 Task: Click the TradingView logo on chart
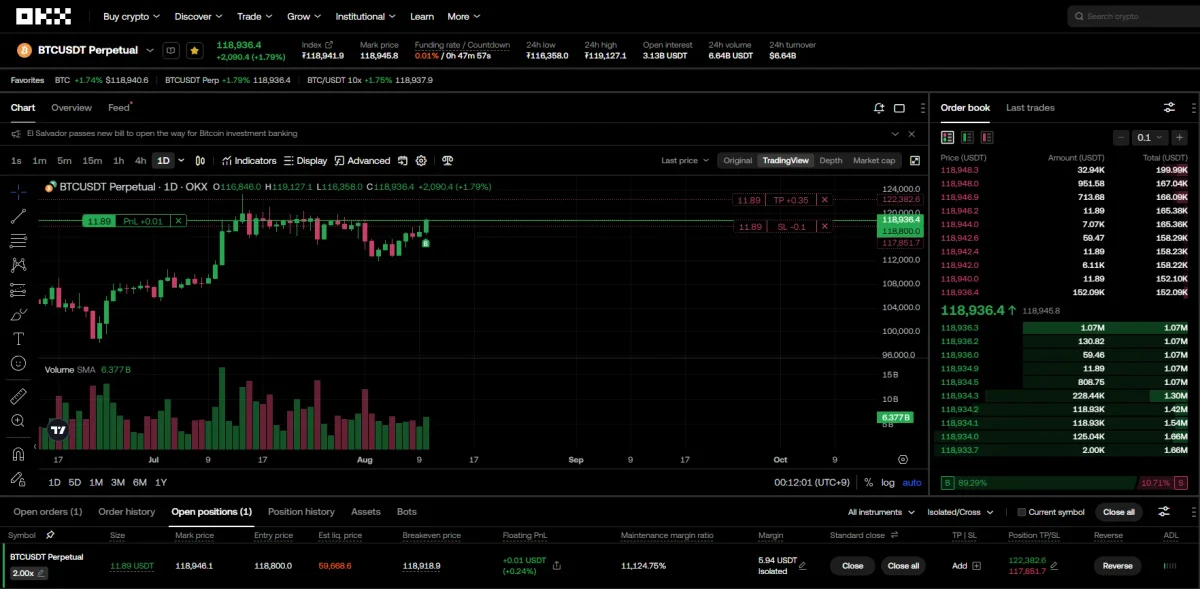(58, 431)
